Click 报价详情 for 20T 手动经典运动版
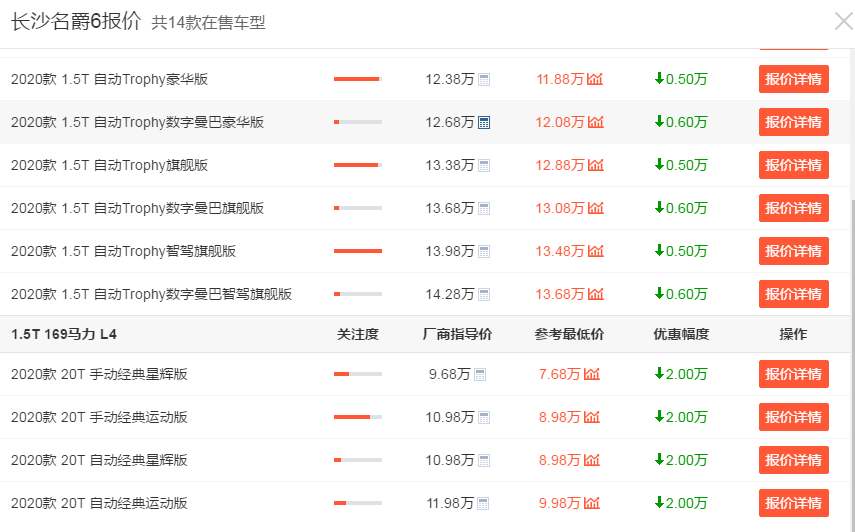 coord(793,418)
